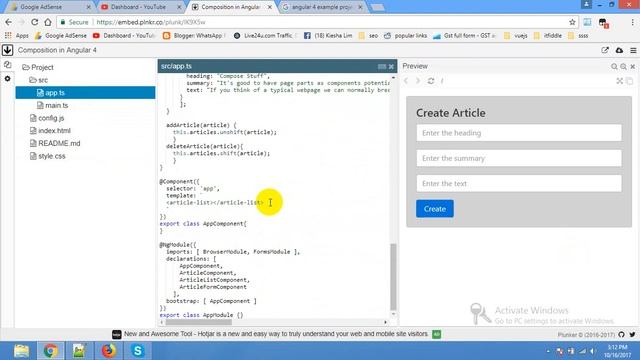Open Blogger WhatsApp bookmark

pos(193,36)
